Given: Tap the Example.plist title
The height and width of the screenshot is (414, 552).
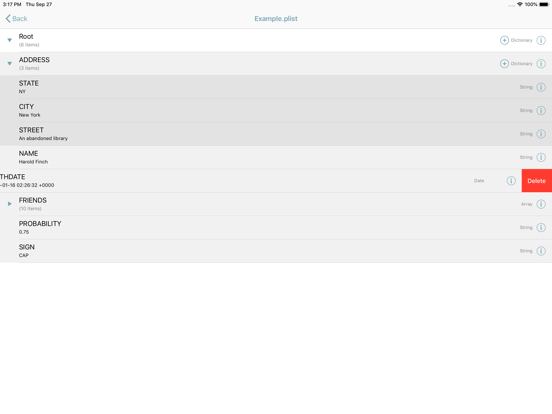Looking at the screenshot, I should (276, 19).
